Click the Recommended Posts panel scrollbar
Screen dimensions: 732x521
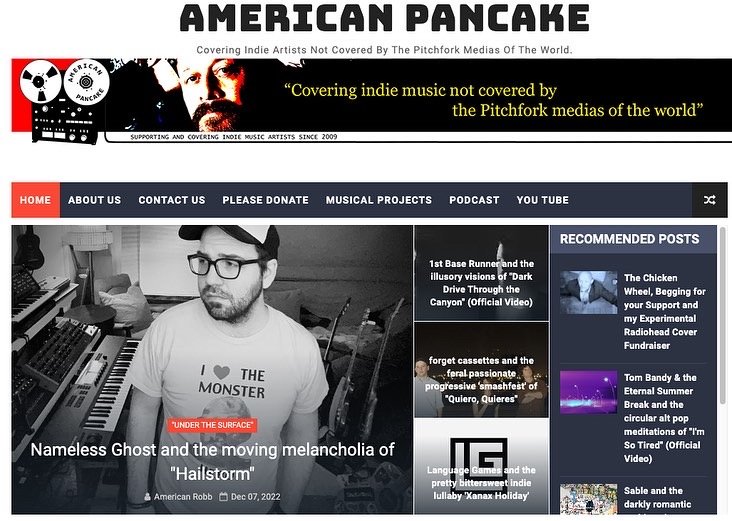(724, 315)
